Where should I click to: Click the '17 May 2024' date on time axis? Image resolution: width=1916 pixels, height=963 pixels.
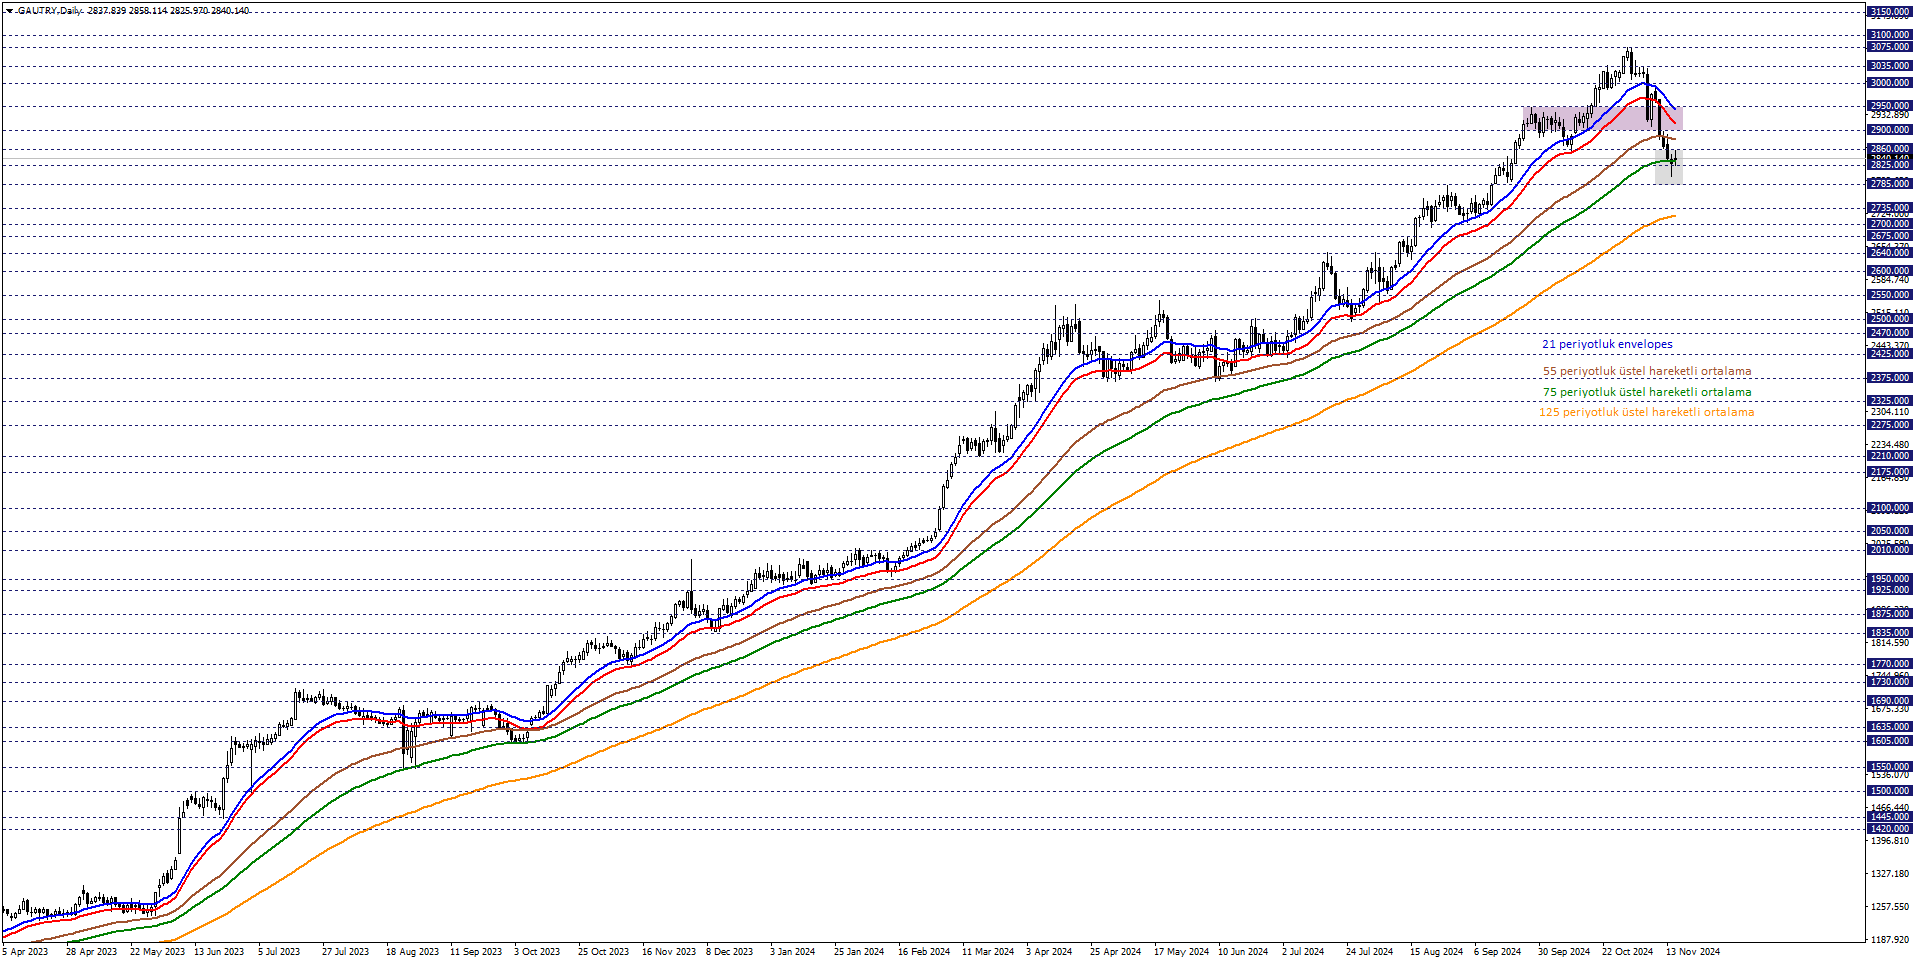[x=1181, y=952]
